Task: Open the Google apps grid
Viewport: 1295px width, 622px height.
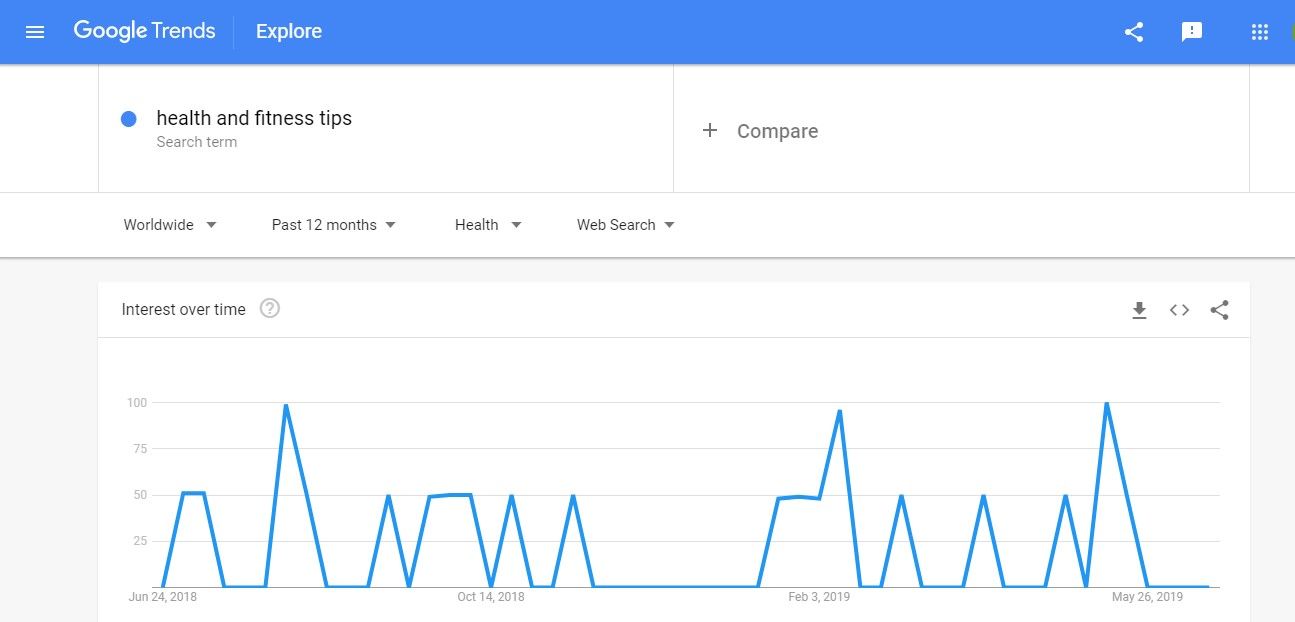Action: click(x=1260, y=32)
